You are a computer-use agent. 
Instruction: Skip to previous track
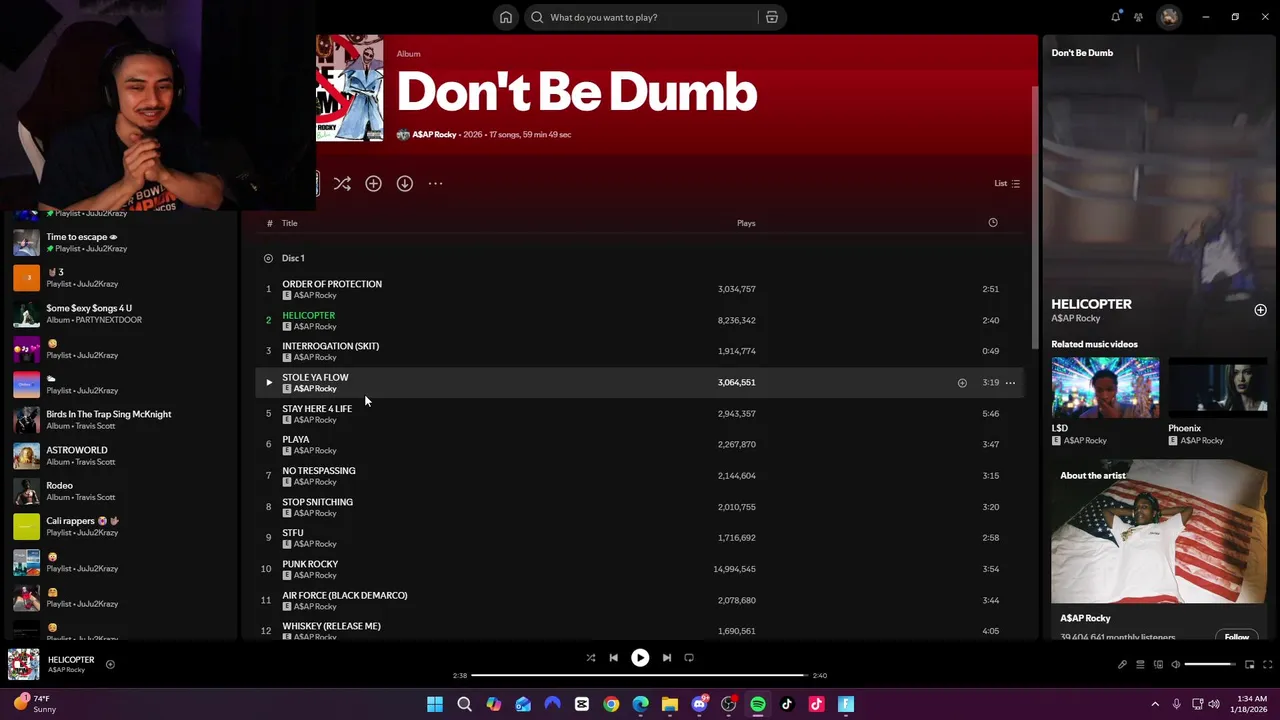pyautogui.click(x=613, y=658)
